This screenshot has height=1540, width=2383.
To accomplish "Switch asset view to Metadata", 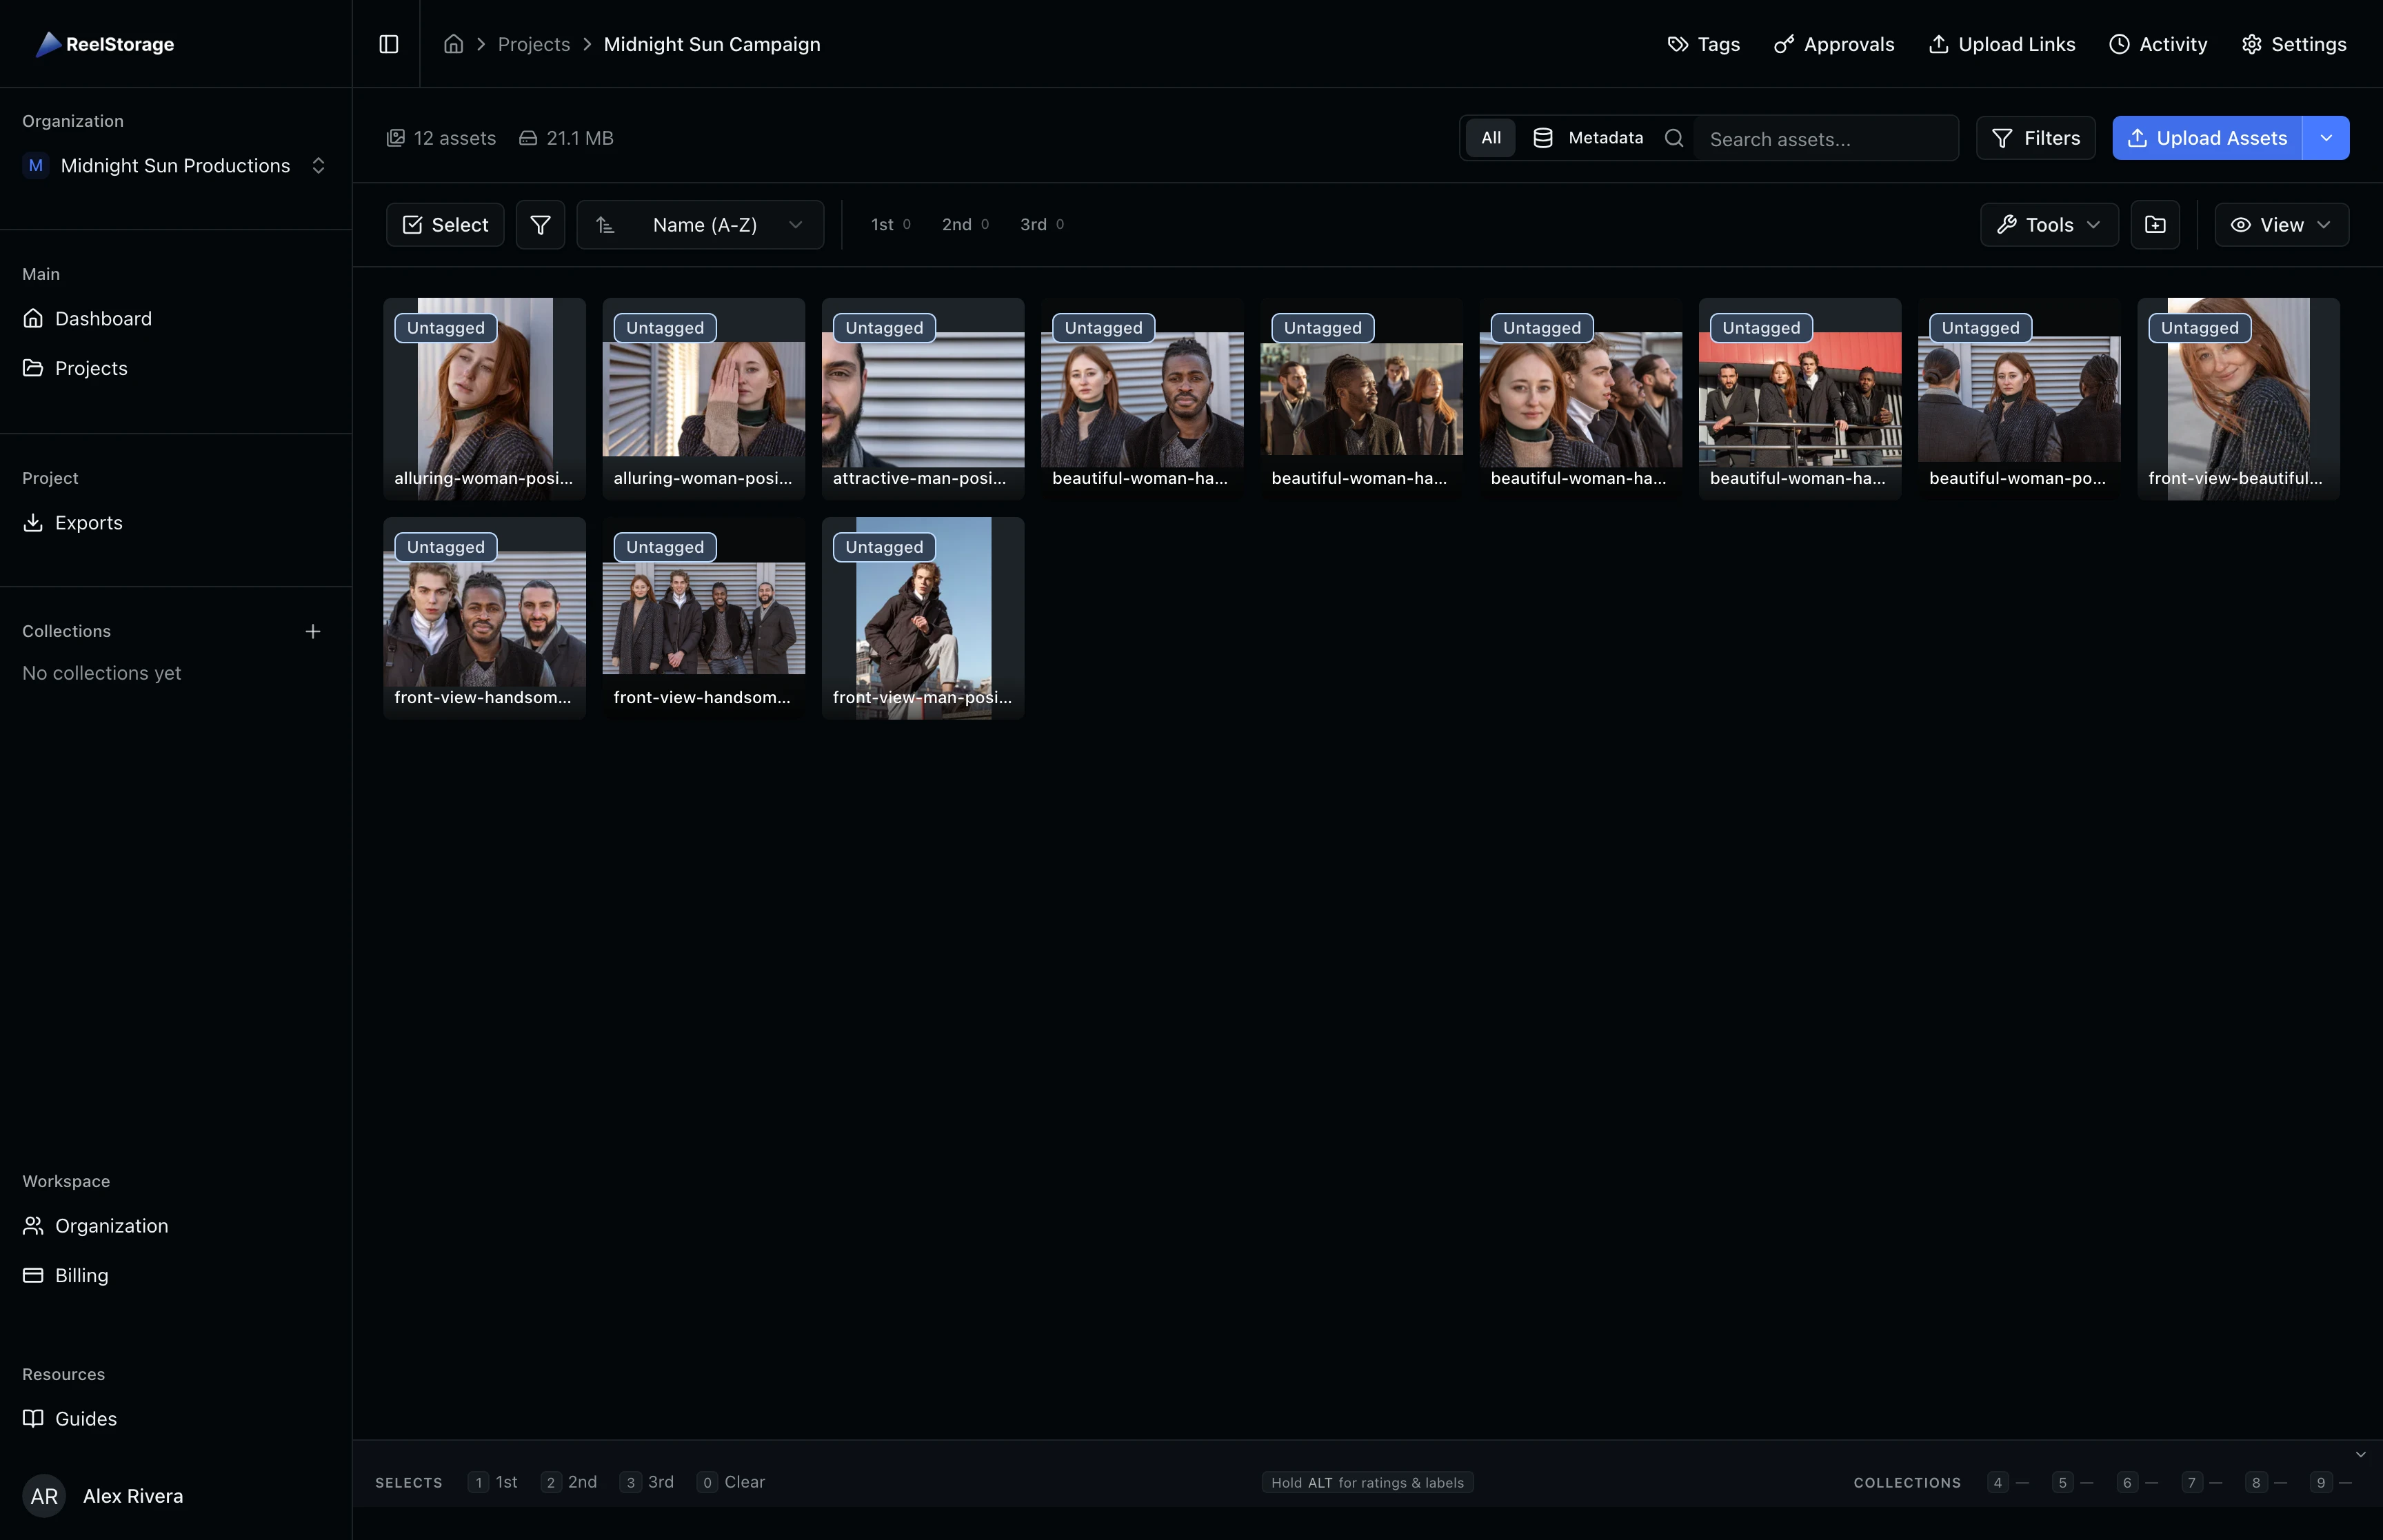I will [1588, 138].
